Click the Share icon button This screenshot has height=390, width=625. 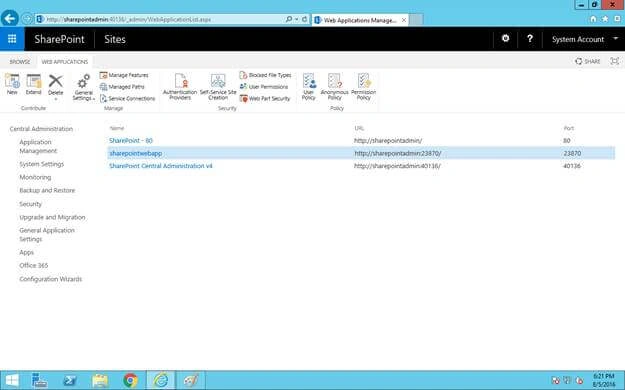point(588,61)
